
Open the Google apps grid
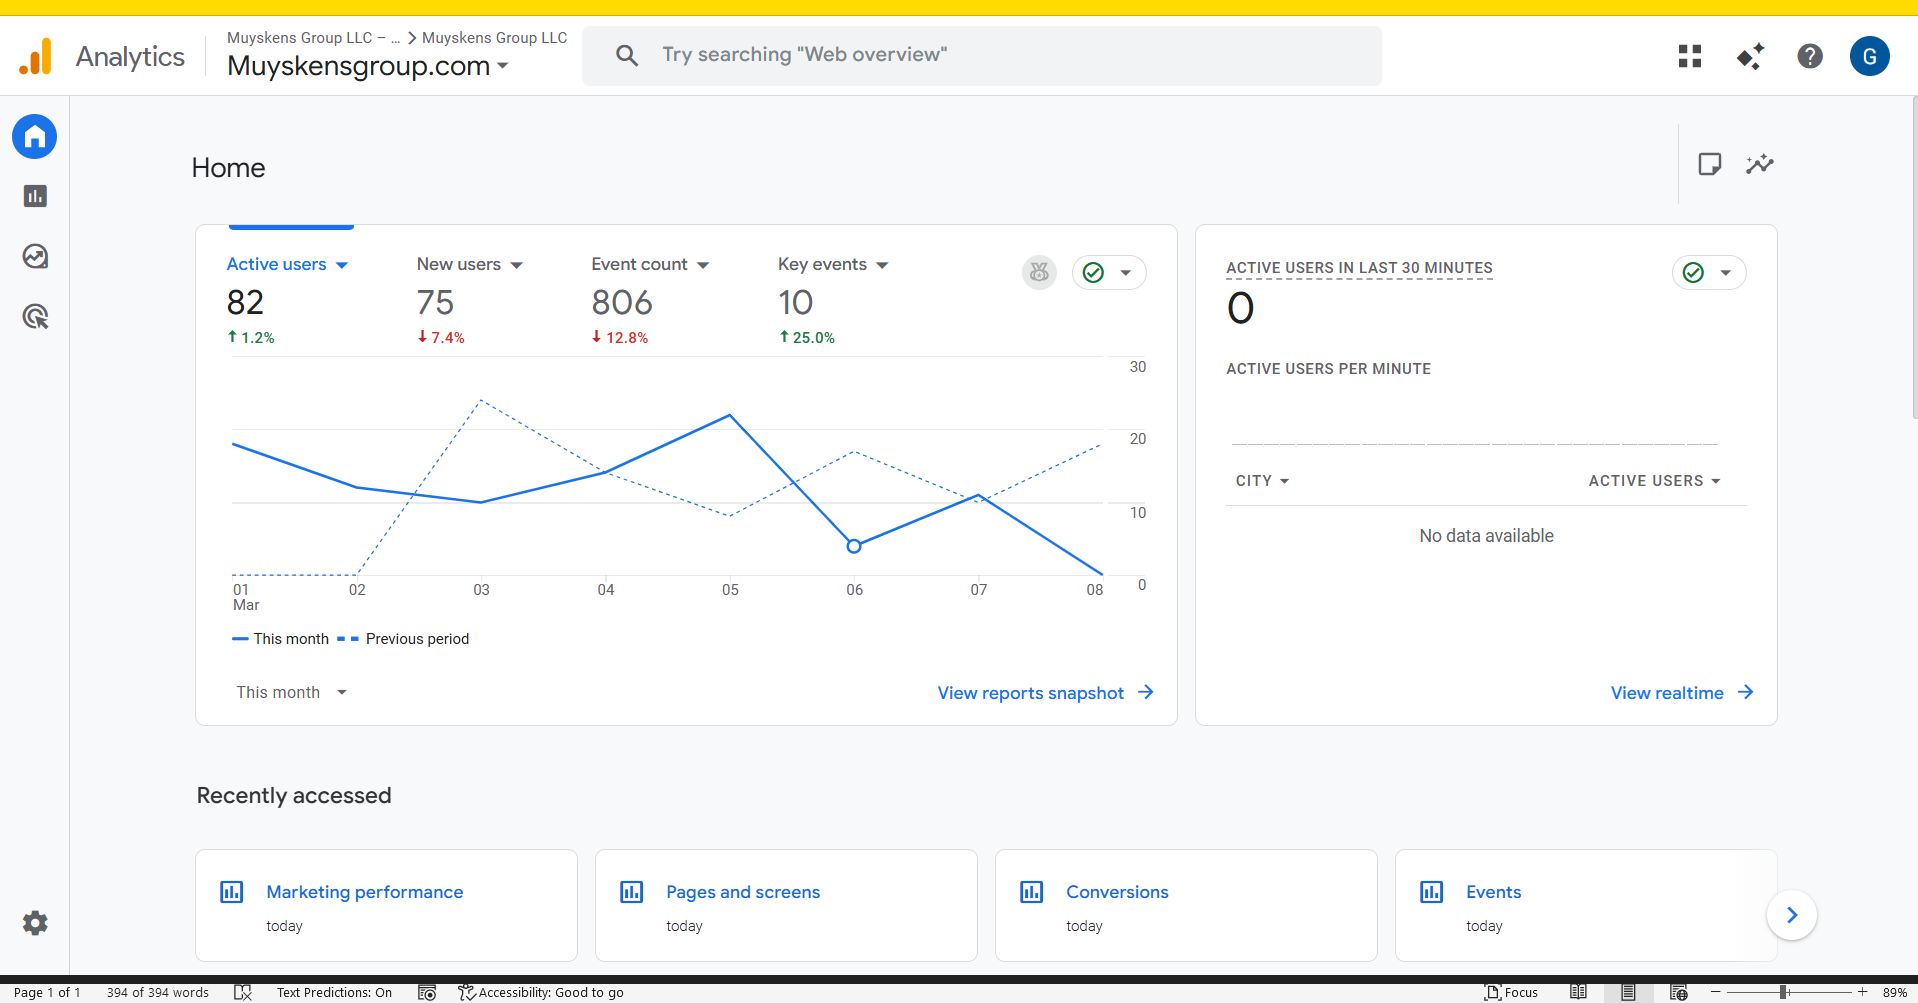[x=1688, y=56]
